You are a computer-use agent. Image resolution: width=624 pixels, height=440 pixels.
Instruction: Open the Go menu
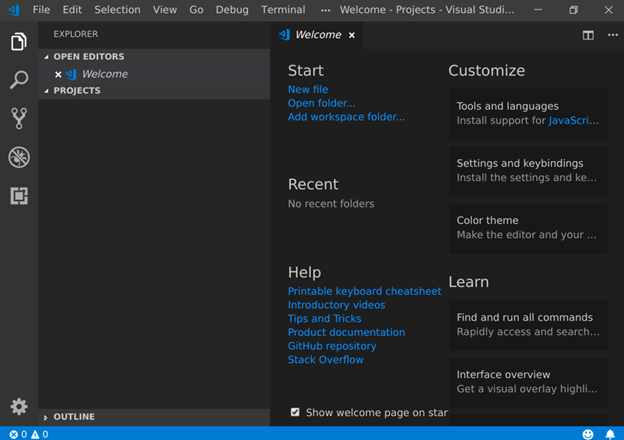click(x=196, y=10)
